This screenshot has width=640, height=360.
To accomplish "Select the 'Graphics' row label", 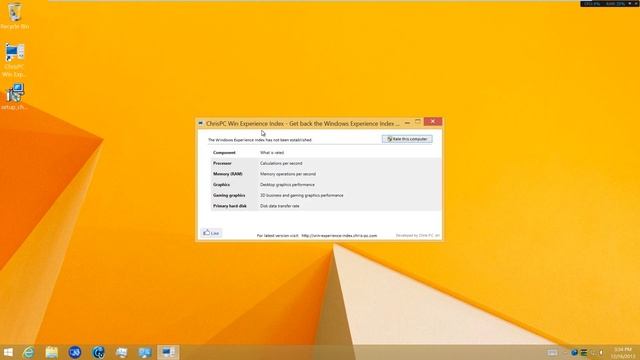I will [221, 184].
